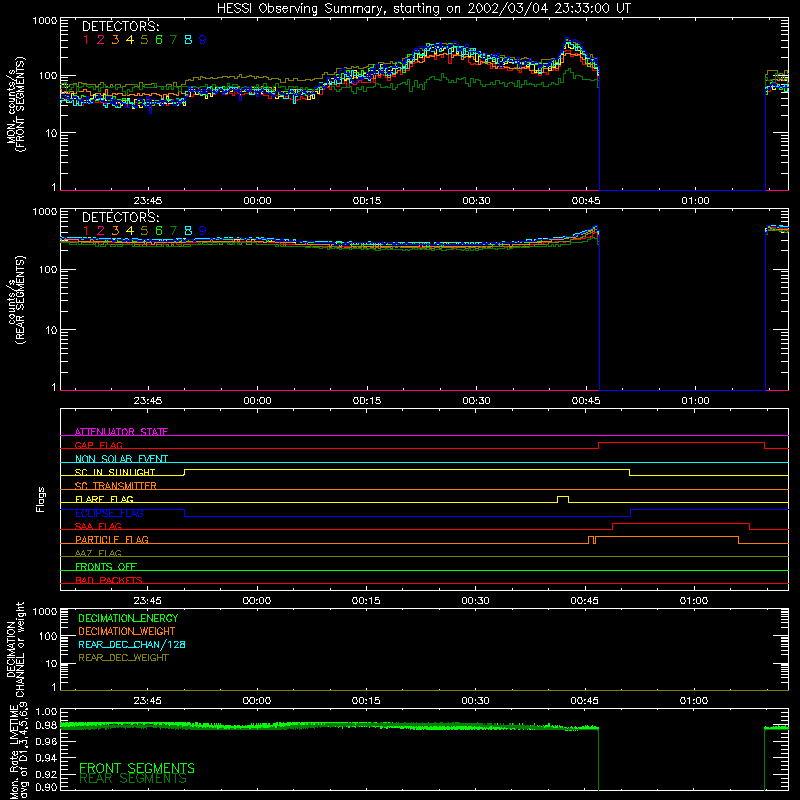The image size is (800, 800).
Task: Click the NON_SOLAR_EVENT flag label
Action: point(121,459)
